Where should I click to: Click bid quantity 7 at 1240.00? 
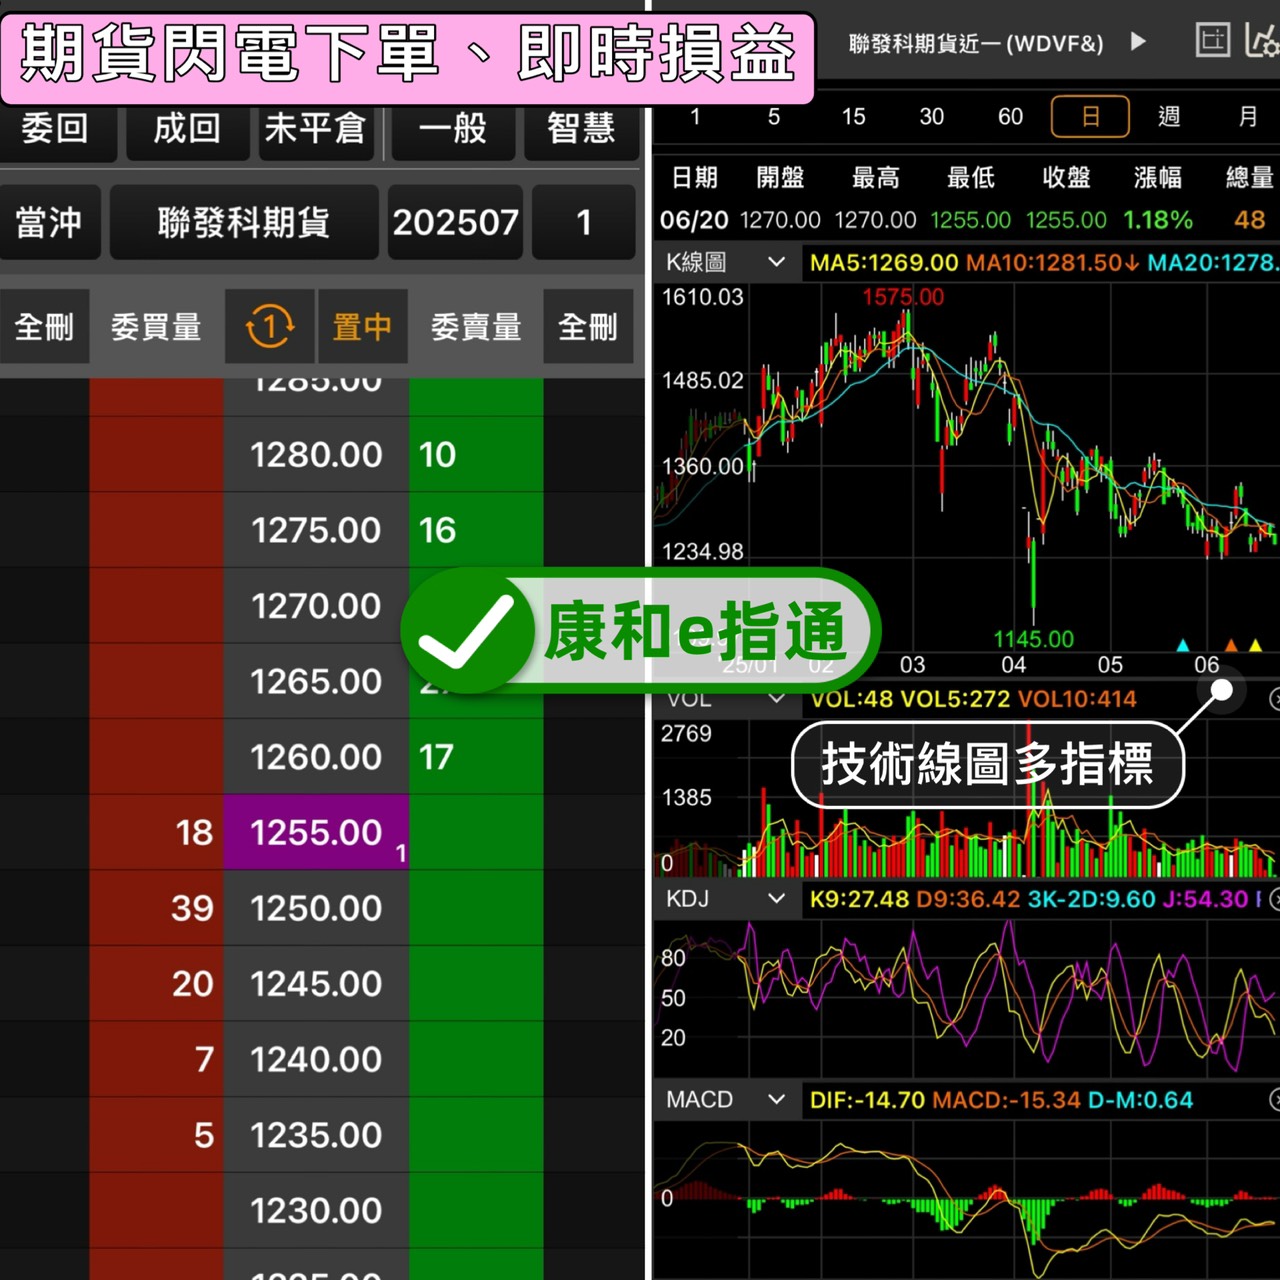pos(204,1060)
